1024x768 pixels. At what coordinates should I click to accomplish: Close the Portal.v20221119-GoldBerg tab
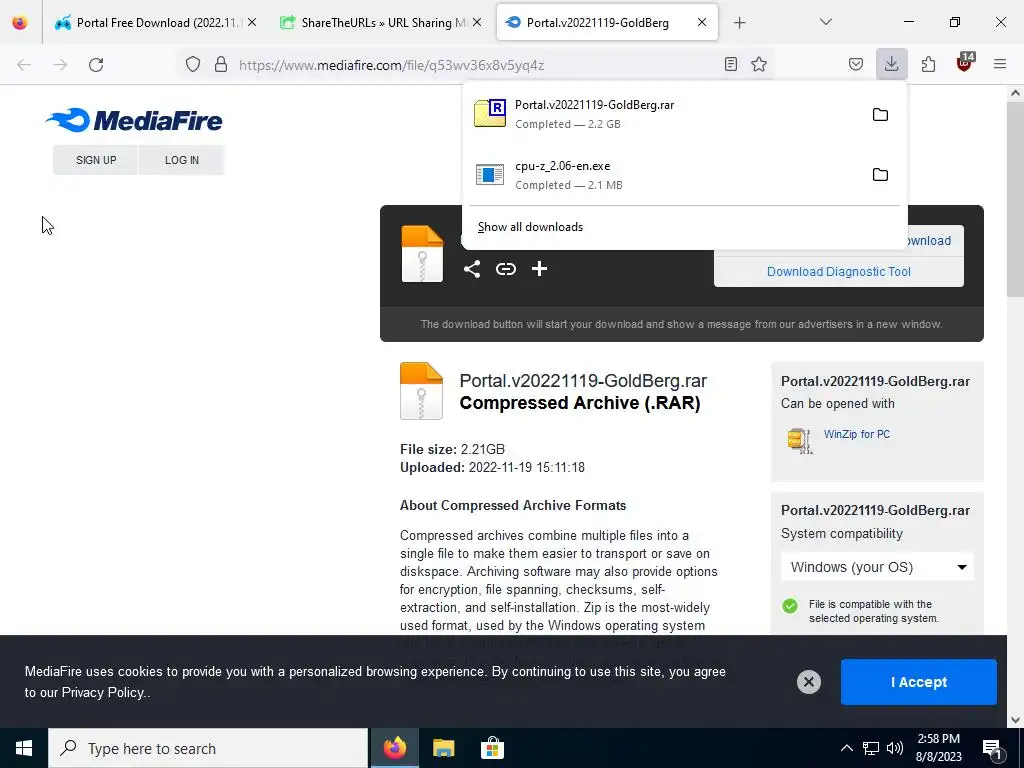(x=701, y=22)
